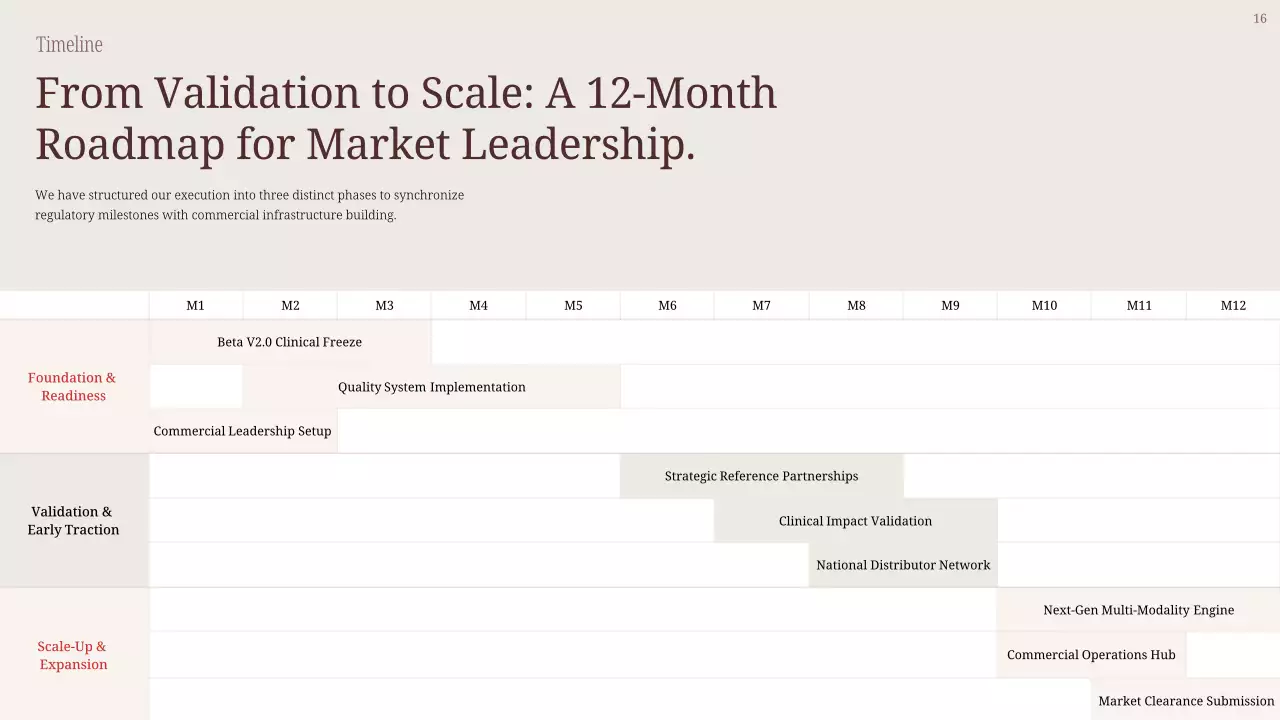This screenshot has height=720, width=1280.
Task: Select the Quality System Implementation bar
Action: [431, 387]
